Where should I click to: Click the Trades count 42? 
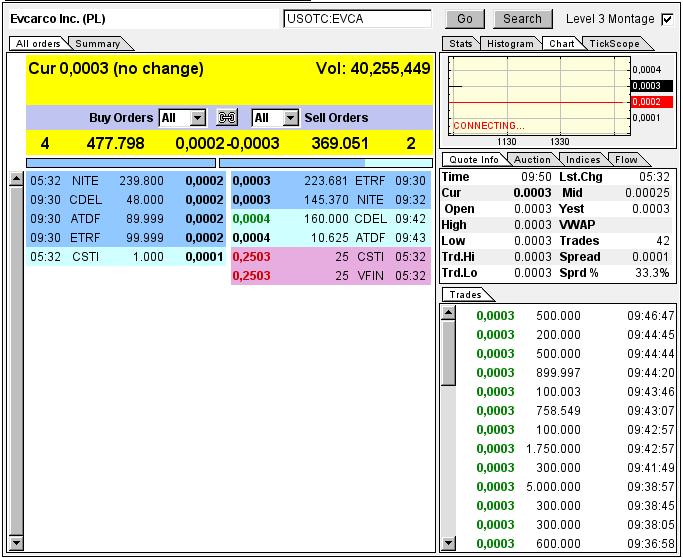(x=663, y=241)
